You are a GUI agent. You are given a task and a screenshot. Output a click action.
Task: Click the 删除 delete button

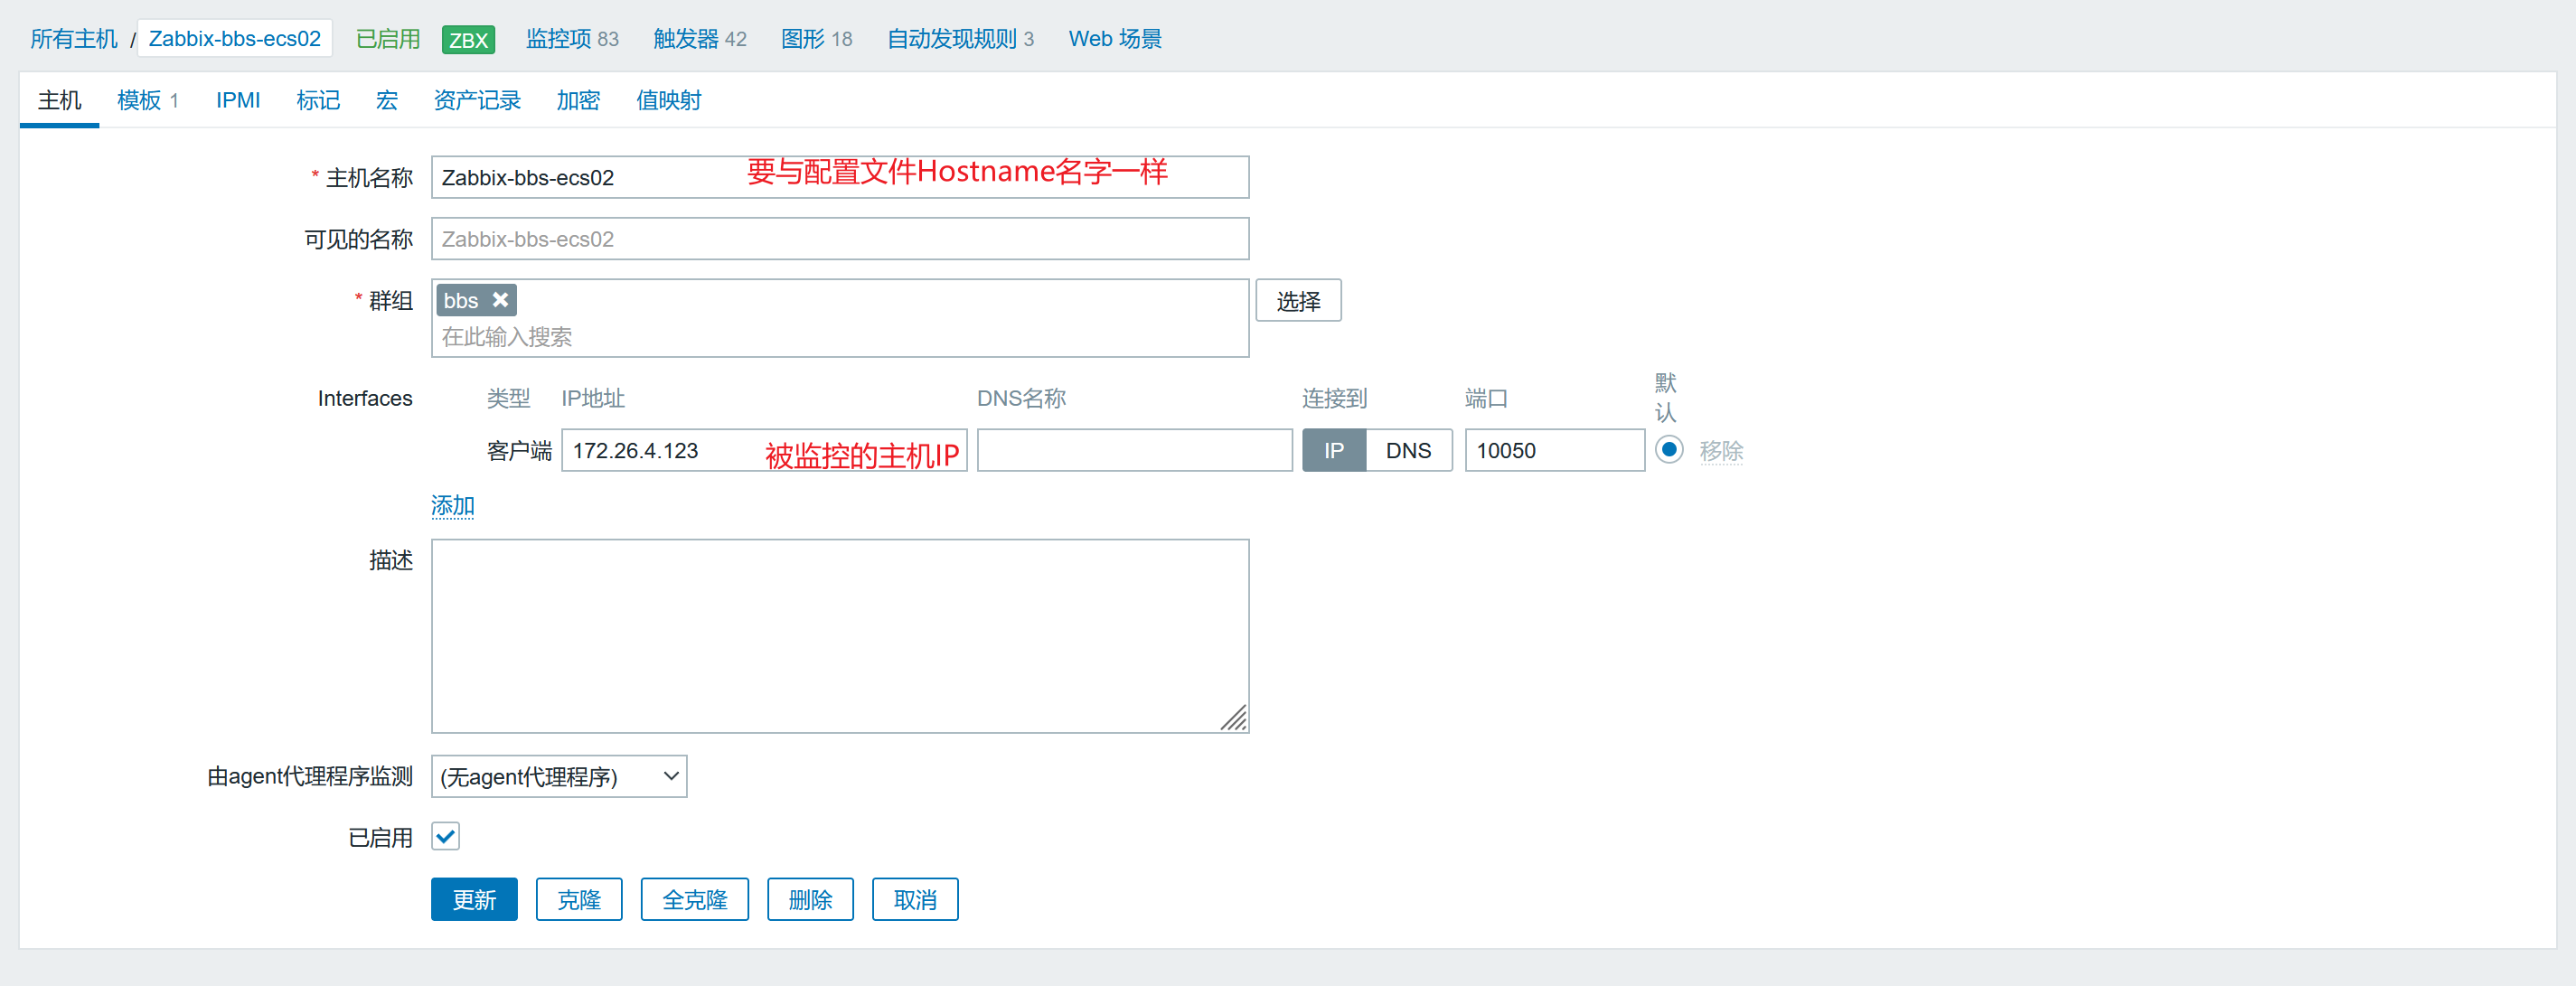coord(810,899)
